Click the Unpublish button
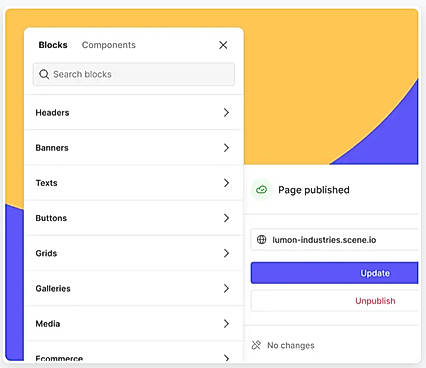The width and height of the screenshot is (426, 368). point(334,301)
